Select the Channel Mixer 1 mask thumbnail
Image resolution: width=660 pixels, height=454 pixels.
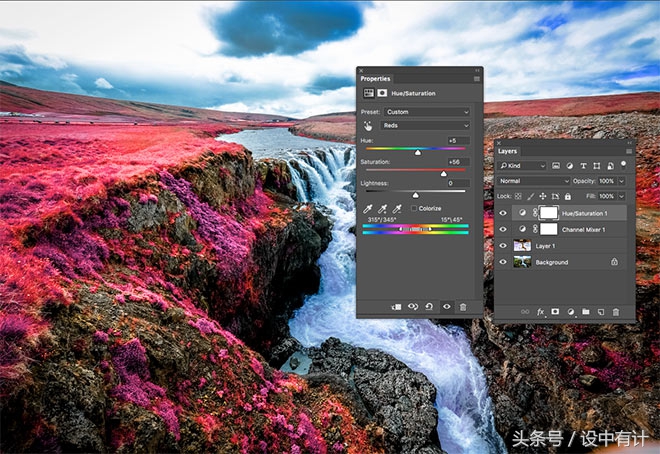point(548,229)
